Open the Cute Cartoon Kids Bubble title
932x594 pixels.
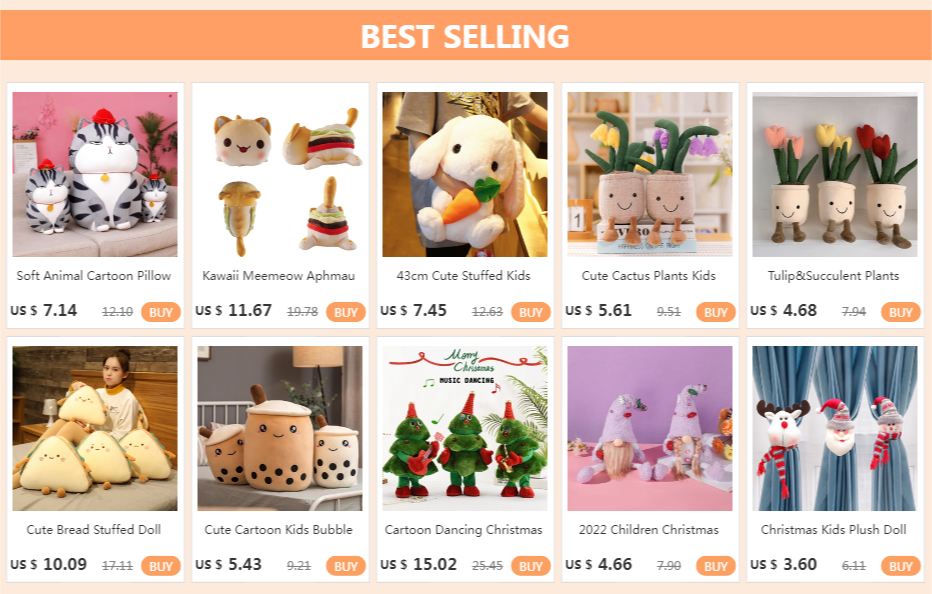tap(279, 529)
